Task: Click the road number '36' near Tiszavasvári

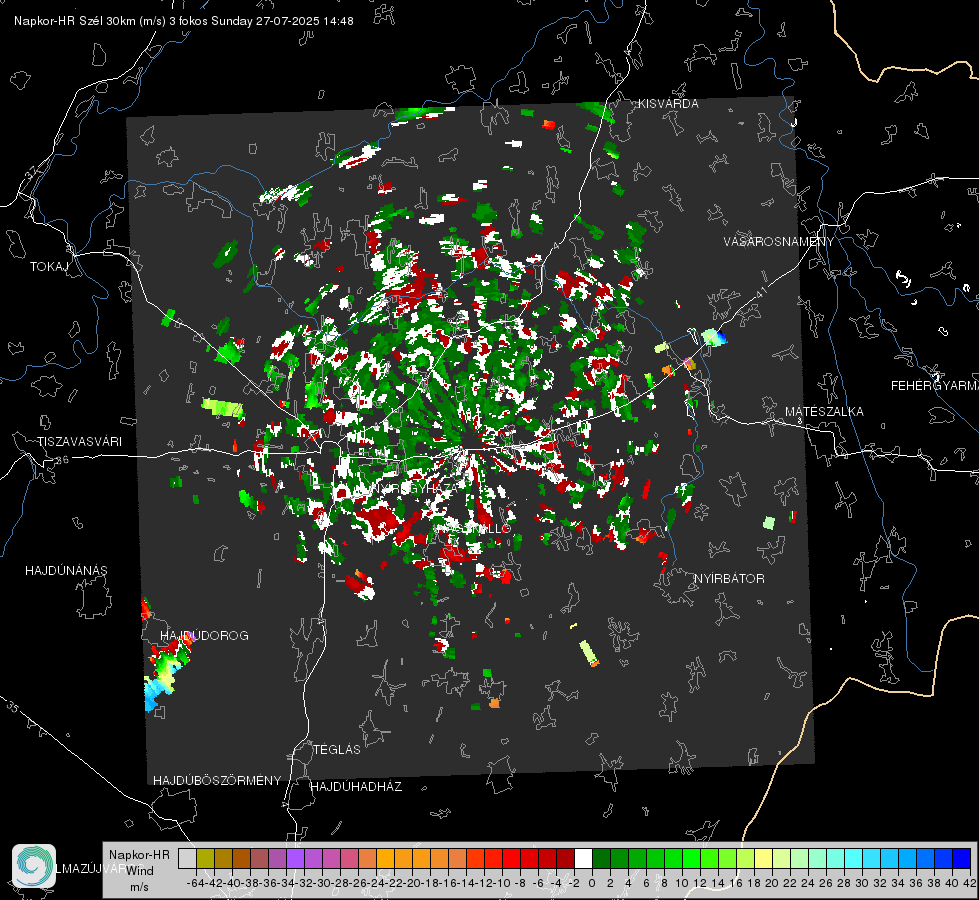Action: (62, 460)
